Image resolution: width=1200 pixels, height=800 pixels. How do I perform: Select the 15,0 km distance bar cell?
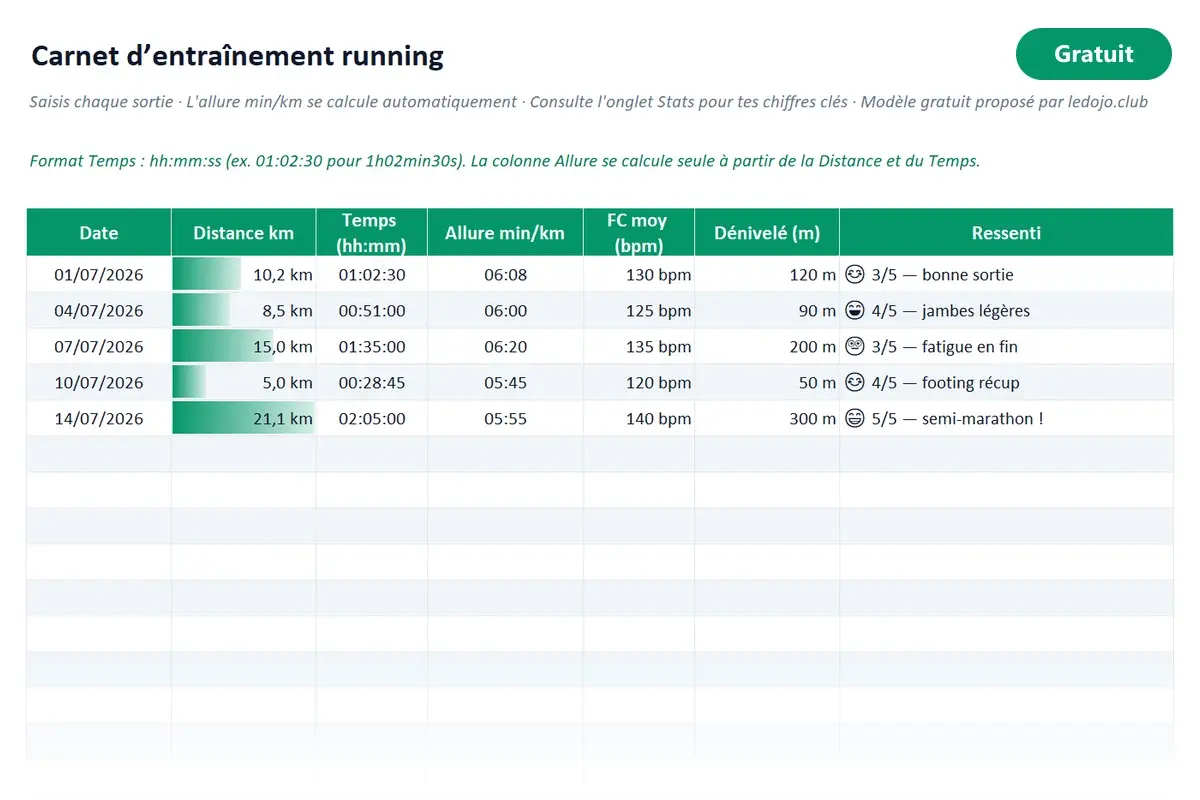244,347
